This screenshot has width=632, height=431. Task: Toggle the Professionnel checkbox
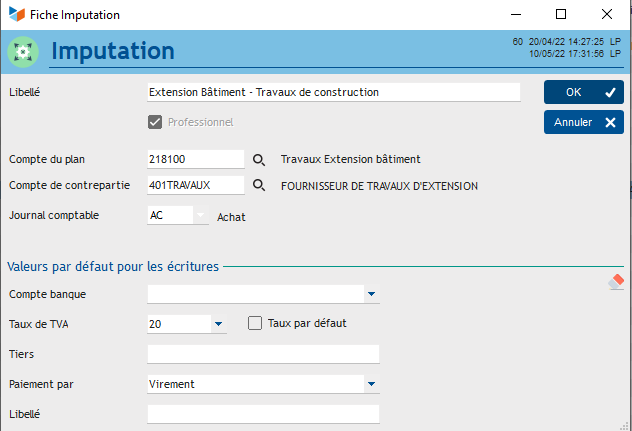[155, 122]
